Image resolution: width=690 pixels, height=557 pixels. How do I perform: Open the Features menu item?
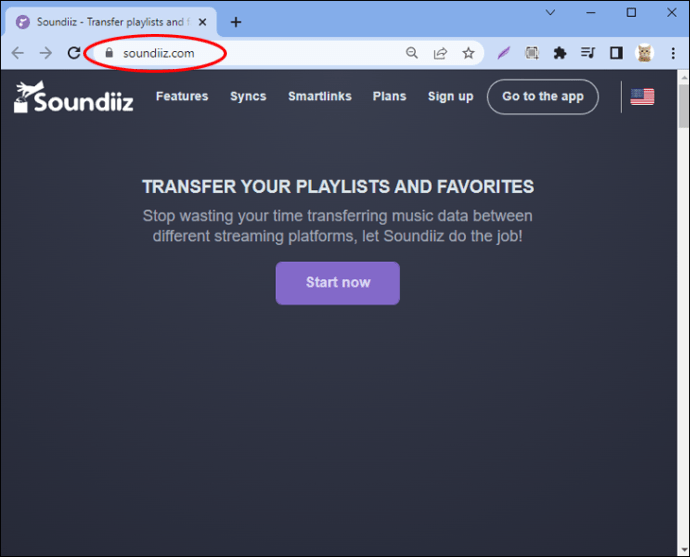click(182, 96)
